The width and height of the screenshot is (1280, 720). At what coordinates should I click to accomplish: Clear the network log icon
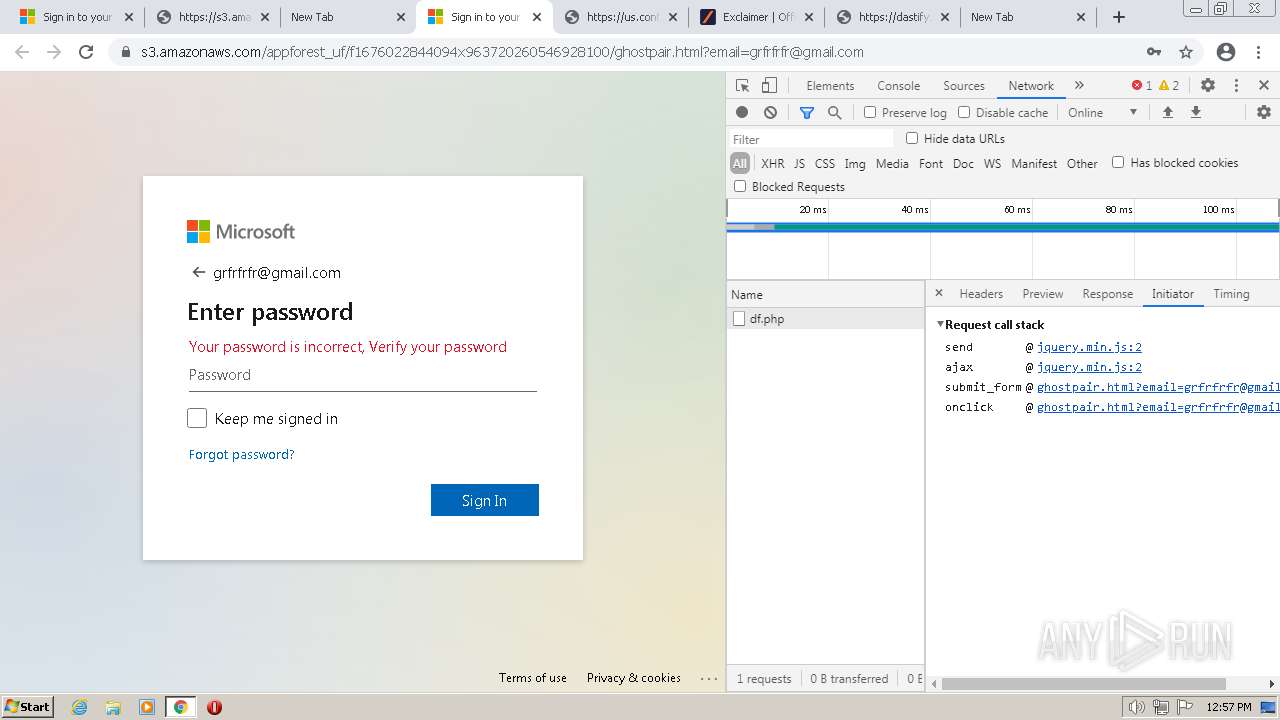point(770,112)
